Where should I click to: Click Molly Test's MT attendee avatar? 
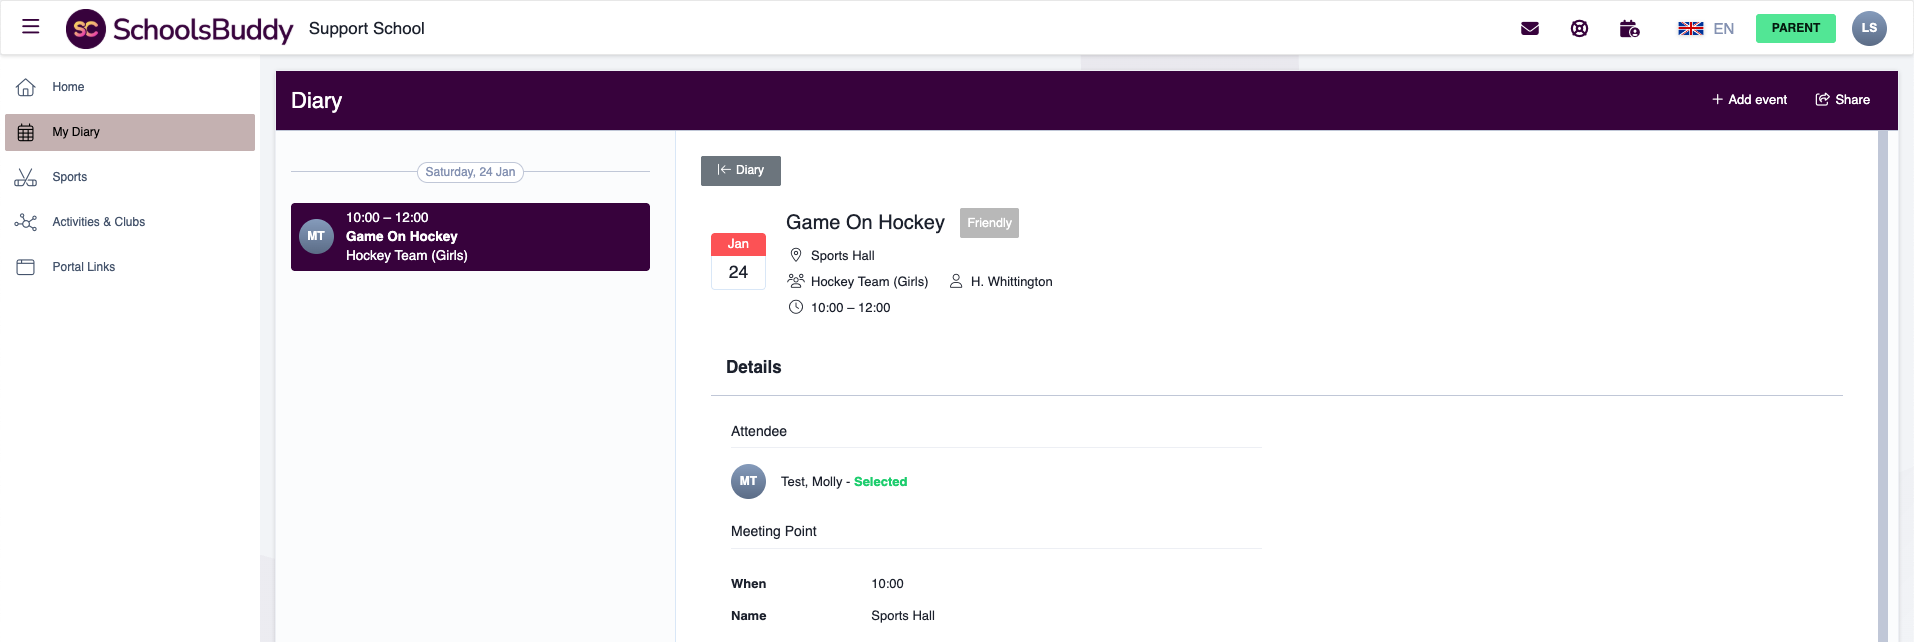[748, 482]
